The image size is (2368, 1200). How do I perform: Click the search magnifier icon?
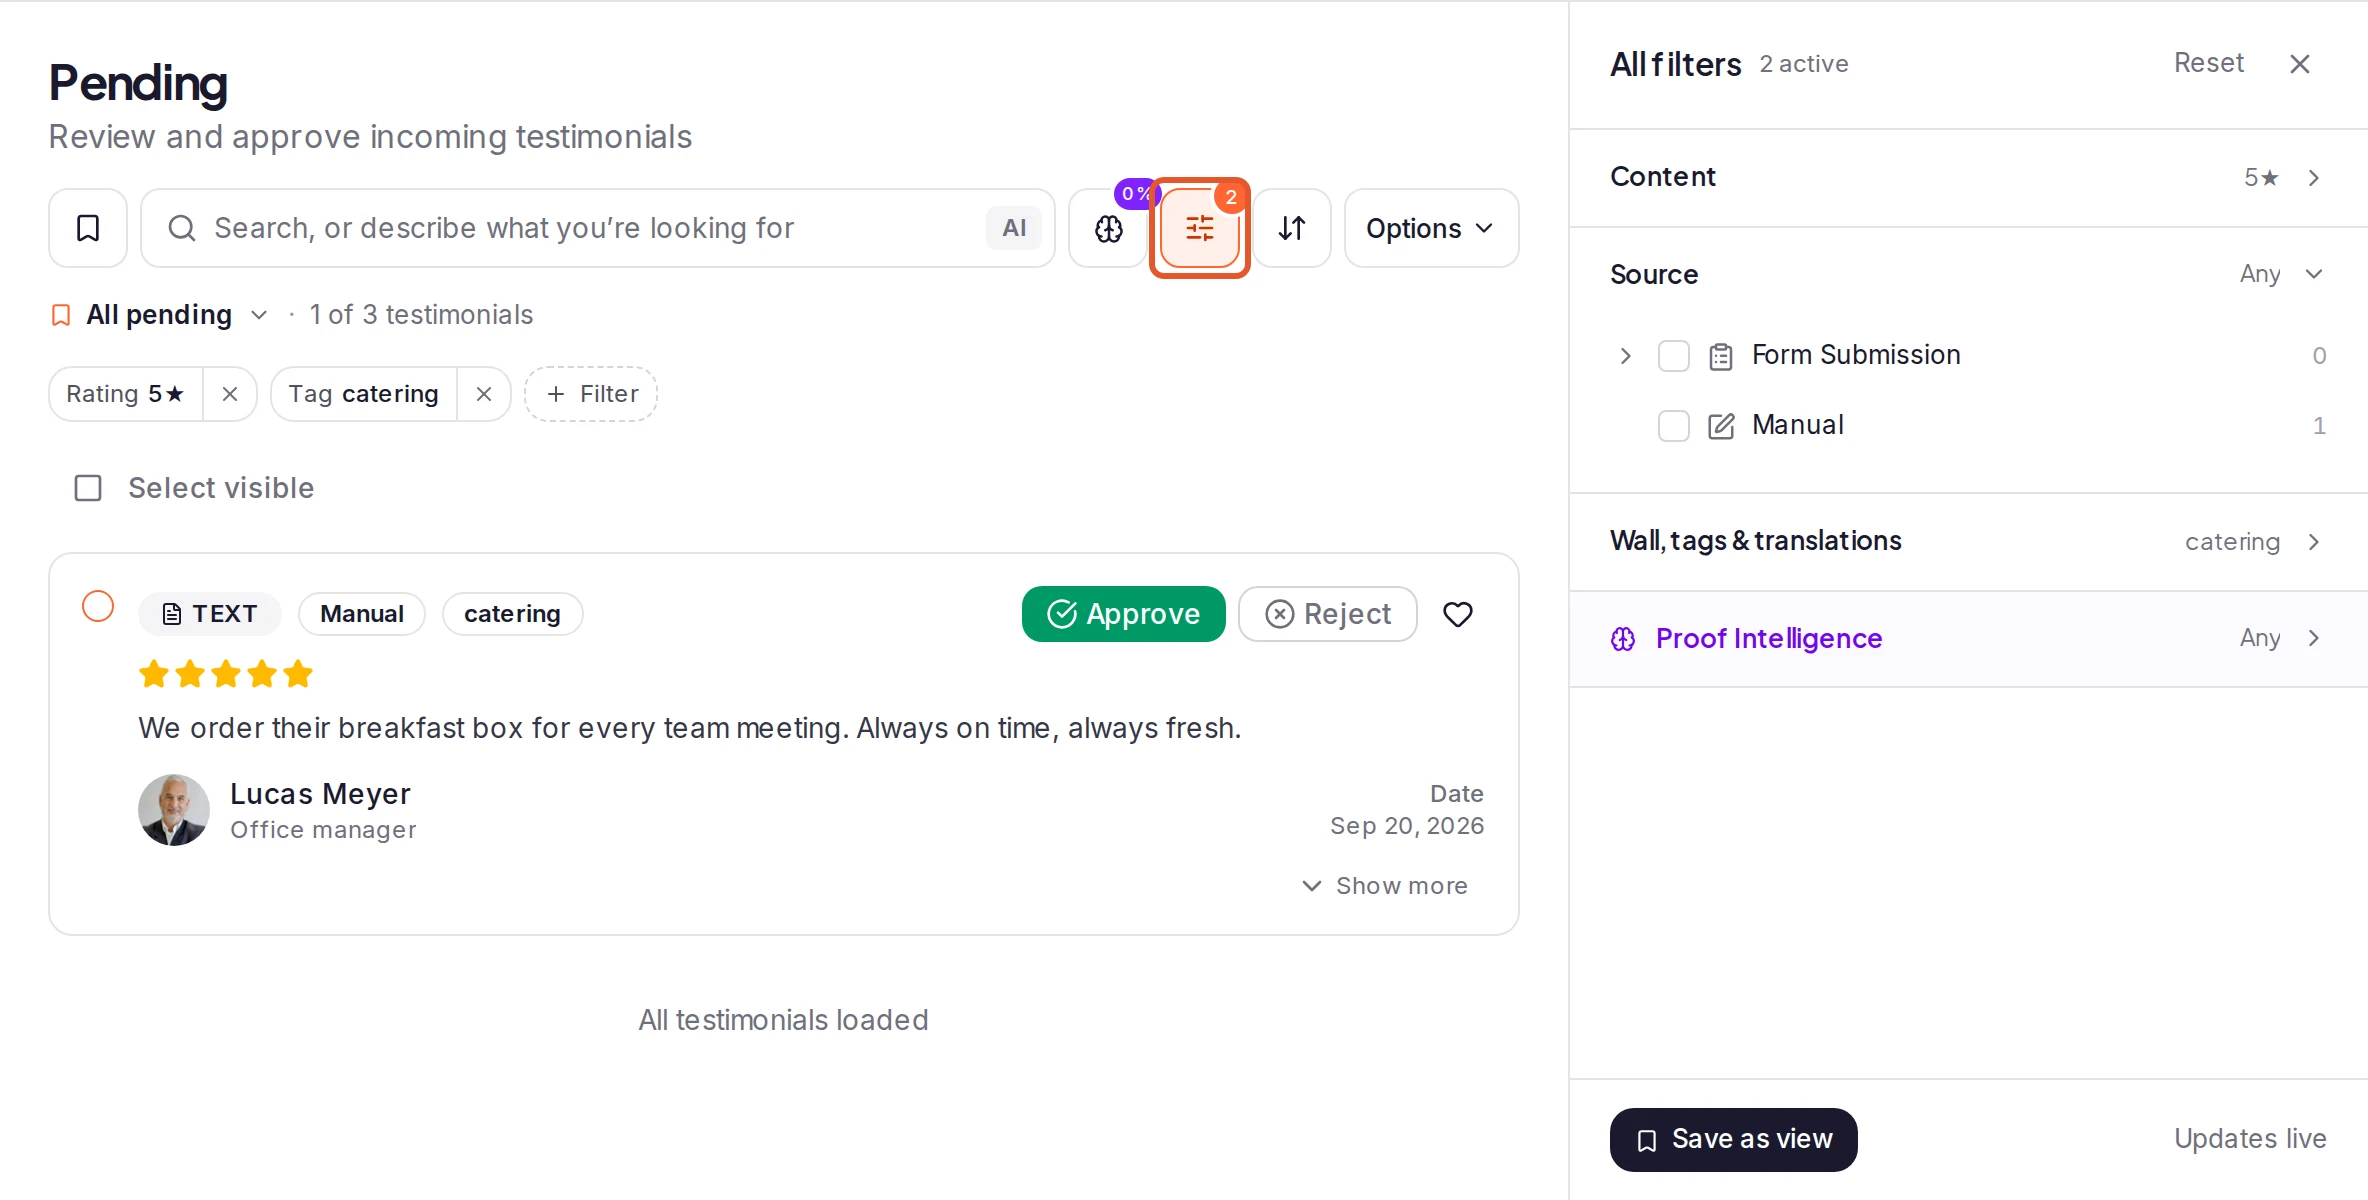click(x=181, y=228)
